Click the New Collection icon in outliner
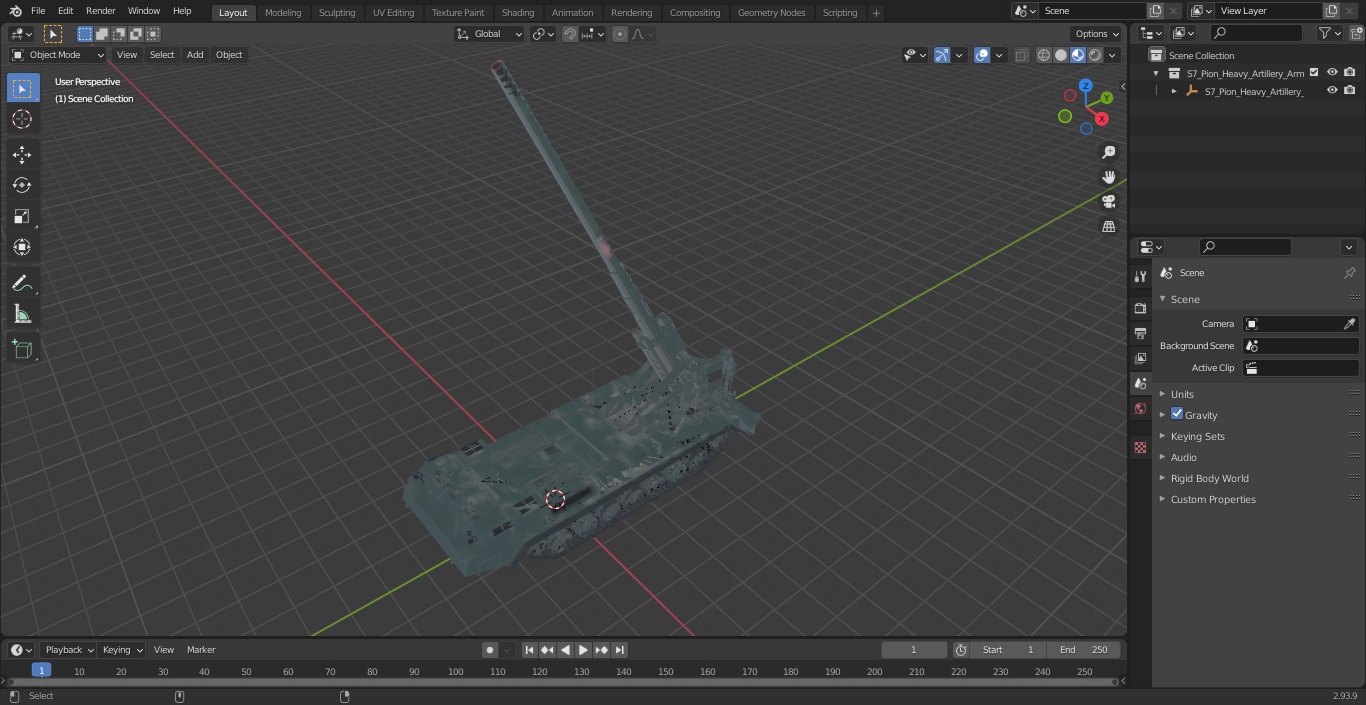This screenshot has height=705, width=1366. [x=1356, y=33]
